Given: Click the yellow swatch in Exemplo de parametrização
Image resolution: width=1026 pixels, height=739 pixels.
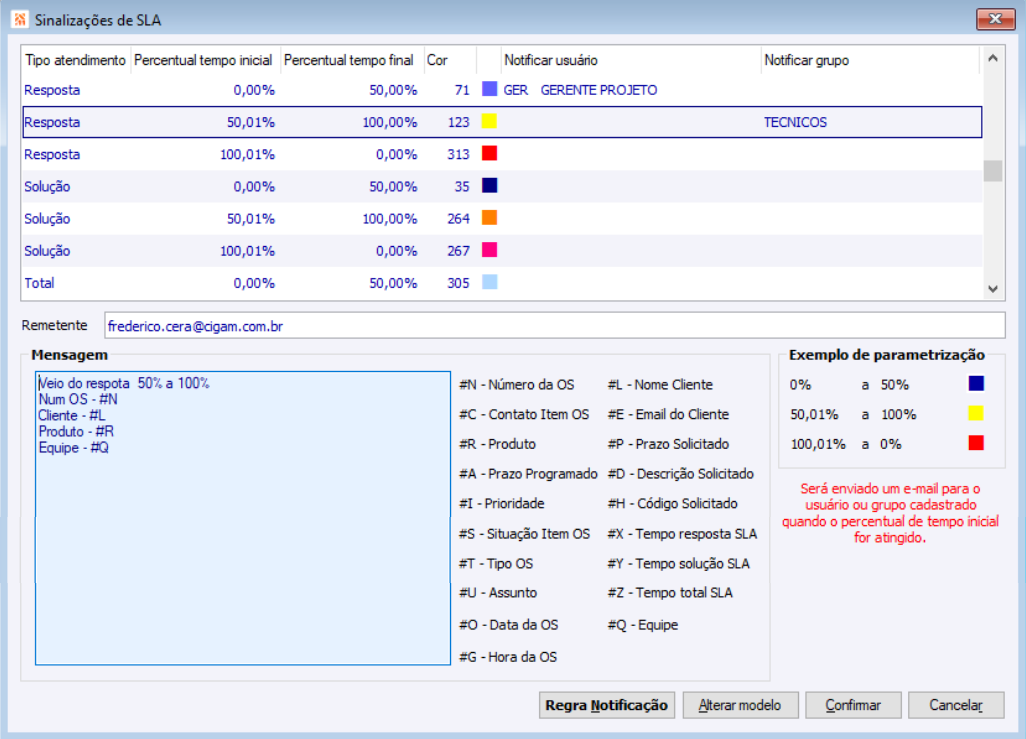Looking at the screenshot, I should click(976, 413).
